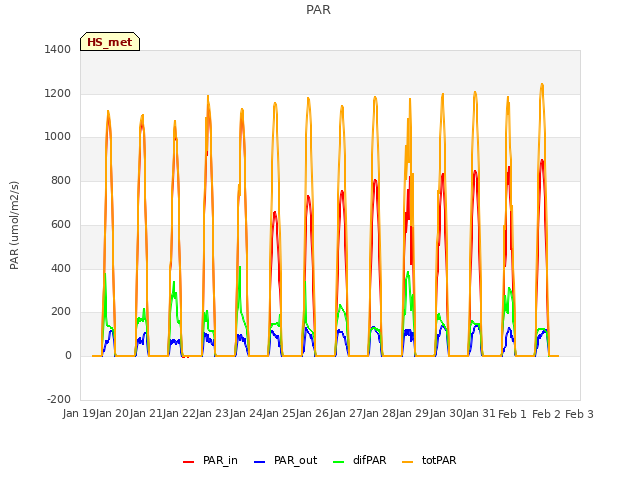This screenshot has height=480, width=640.
Task: Toggle the totPAR legend entry
Action: (x=429, y=460)
